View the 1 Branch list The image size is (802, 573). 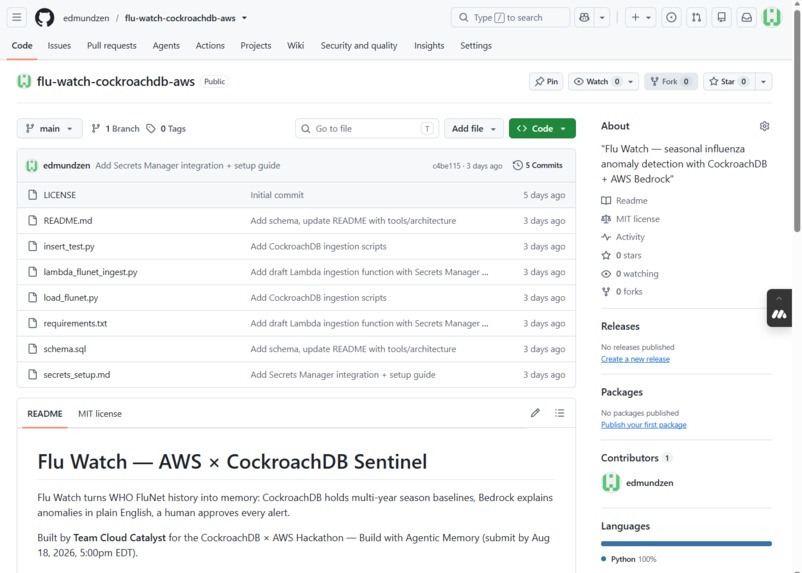(115, 128)
